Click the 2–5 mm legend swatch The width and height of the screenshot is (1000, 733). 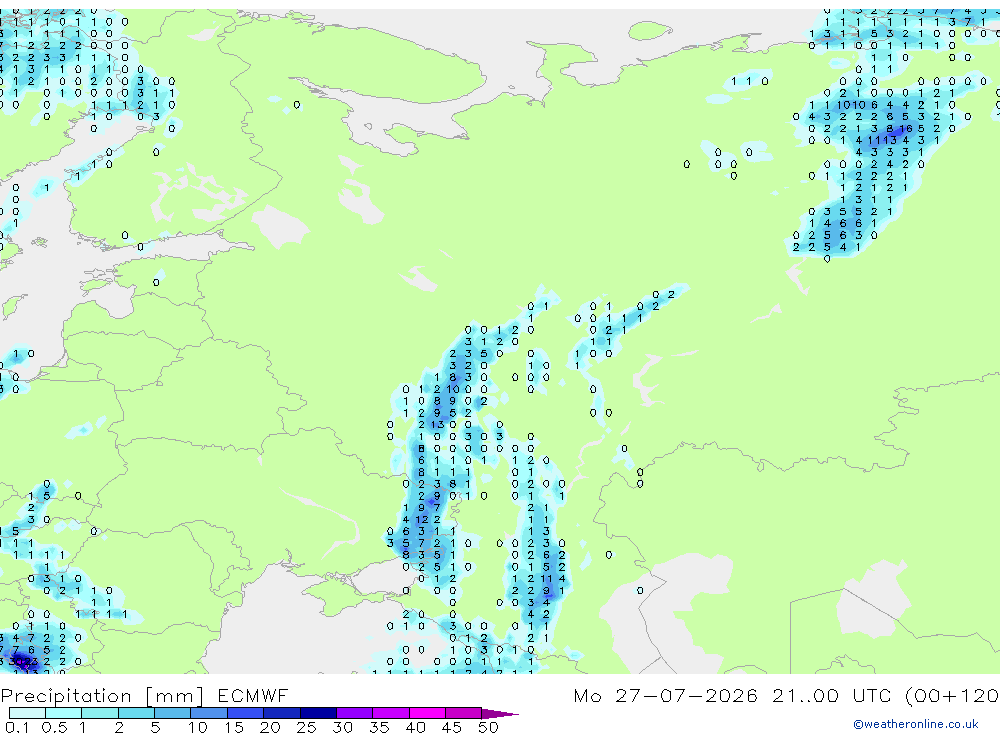(x=136, y=713)
